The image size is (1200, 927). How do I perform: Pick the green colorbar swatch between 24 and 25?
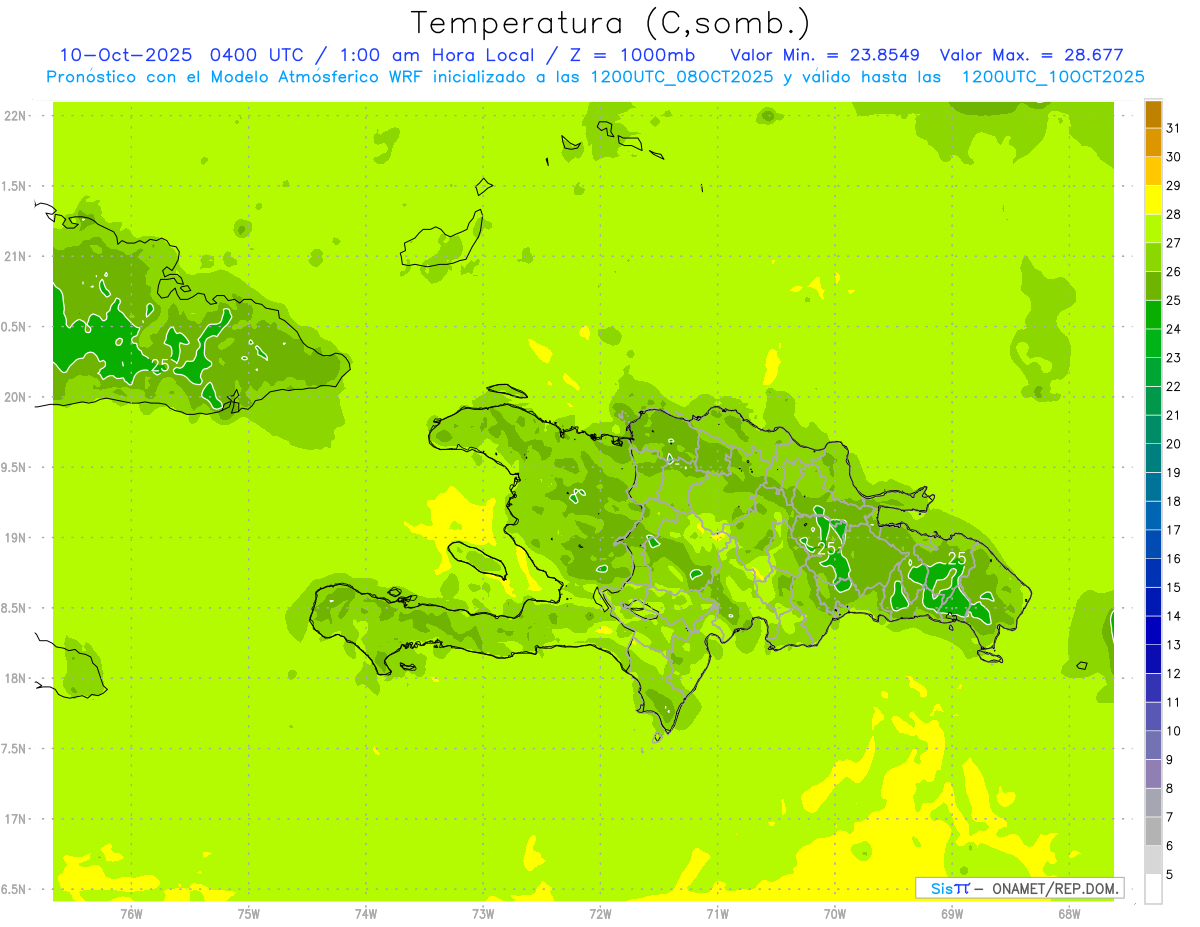(x=1153, y=315)
